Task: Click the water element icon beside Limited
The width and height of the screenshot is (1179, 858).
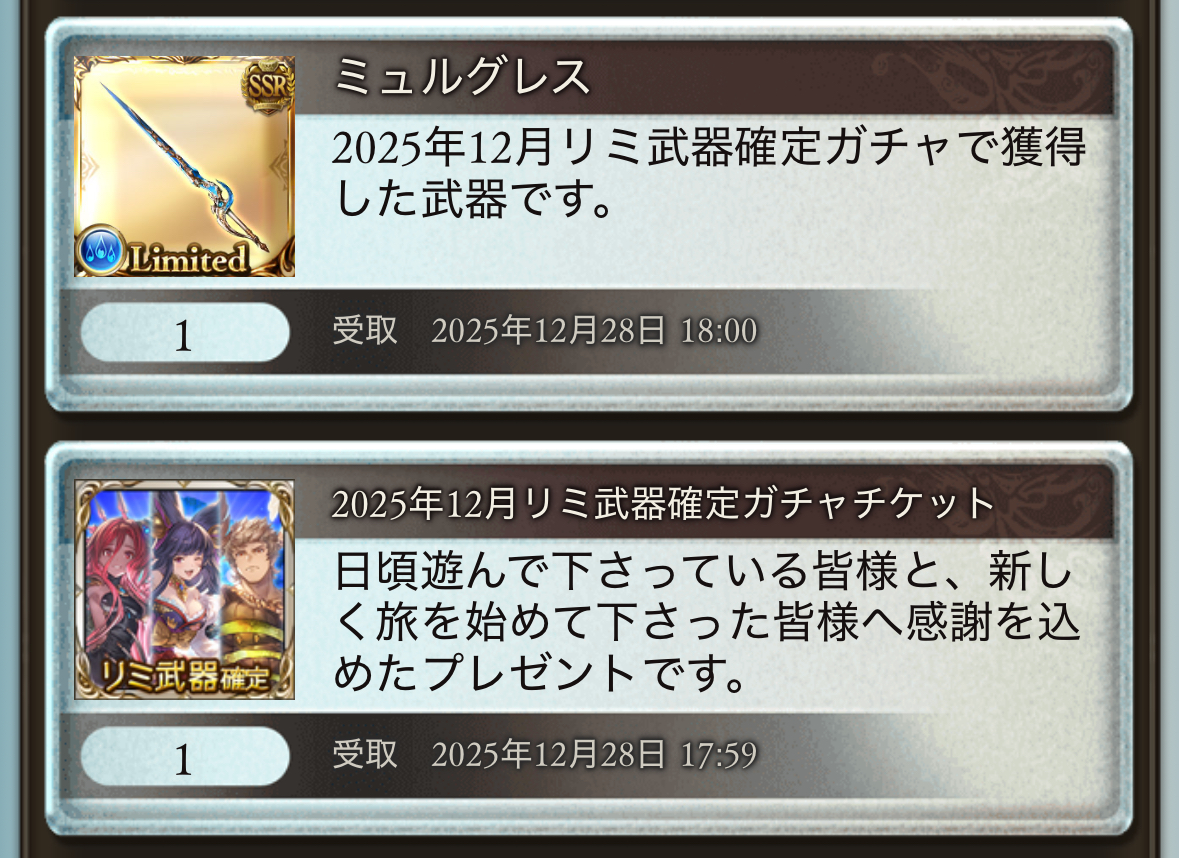Action: [x=101, y=249]
